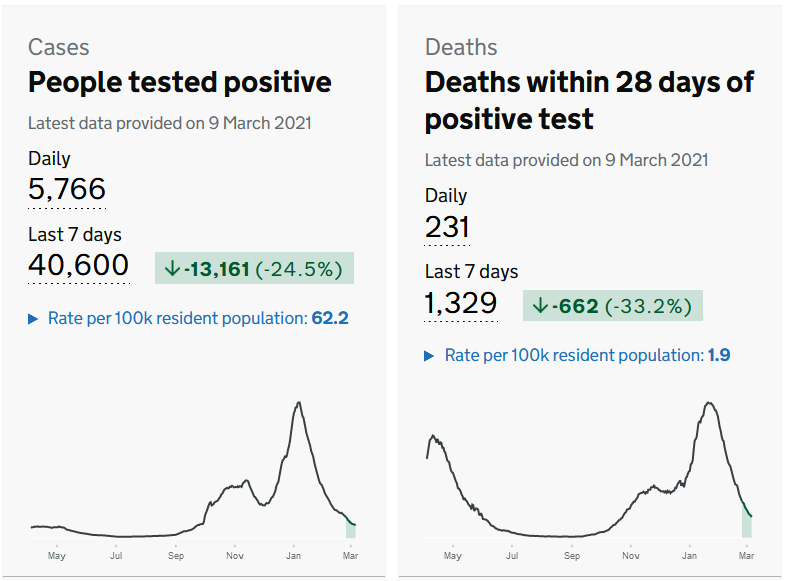Click the last 7 days cases 40,600

(x=79, y=265)
